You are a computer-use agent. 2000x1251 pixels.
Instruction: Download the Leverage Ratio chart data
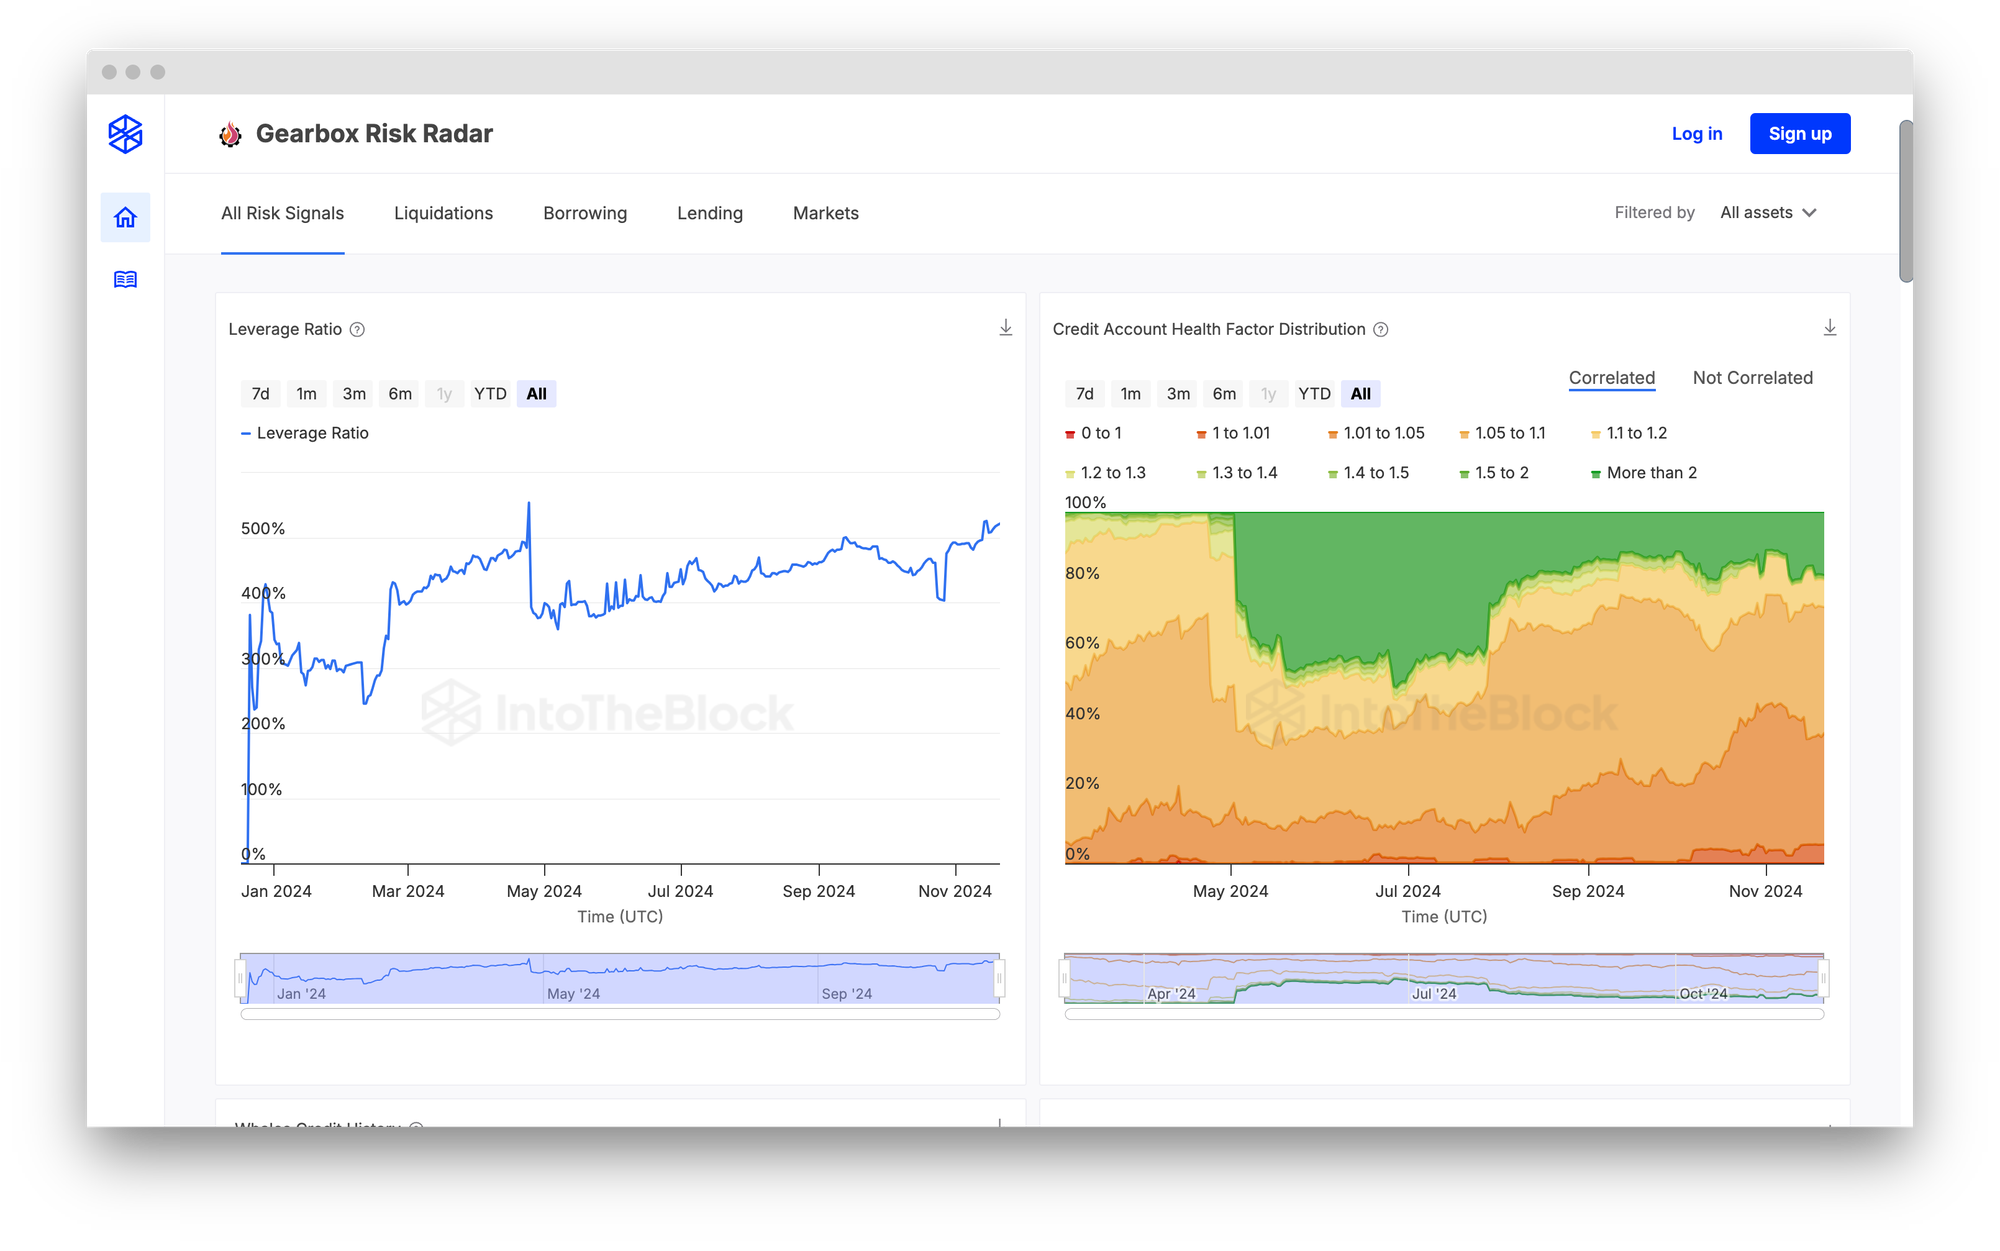[1006, 328]
